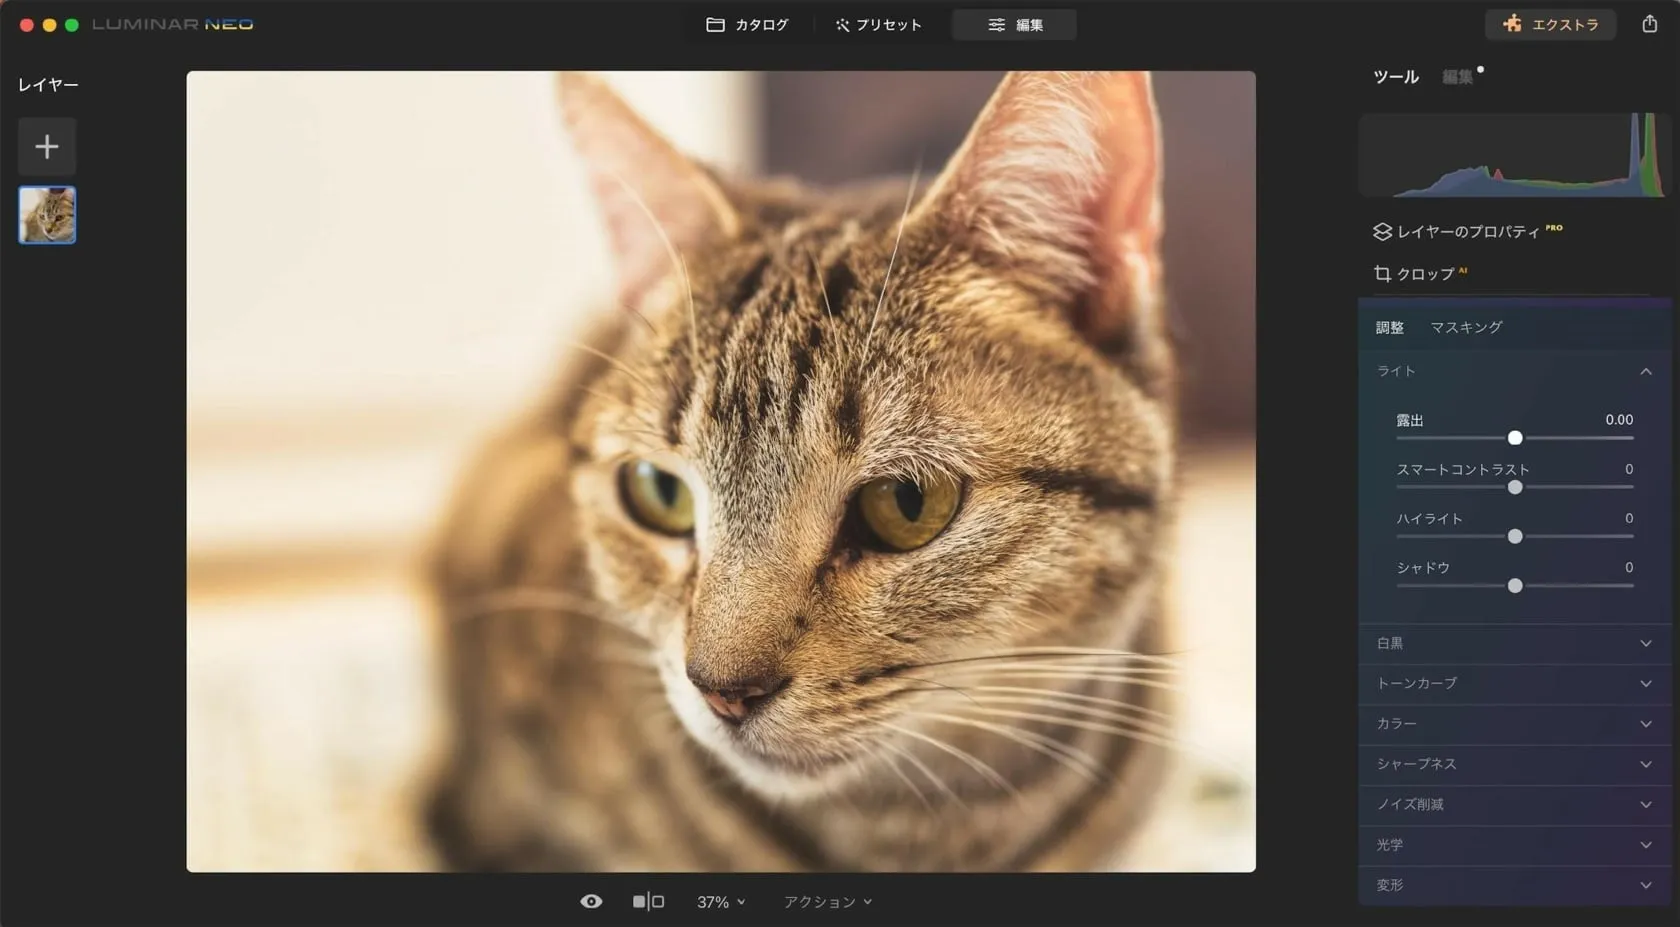Viewport: 1680px width, 927px height.
Task: Click the add layer plus icon
Action: pos(46,147)
